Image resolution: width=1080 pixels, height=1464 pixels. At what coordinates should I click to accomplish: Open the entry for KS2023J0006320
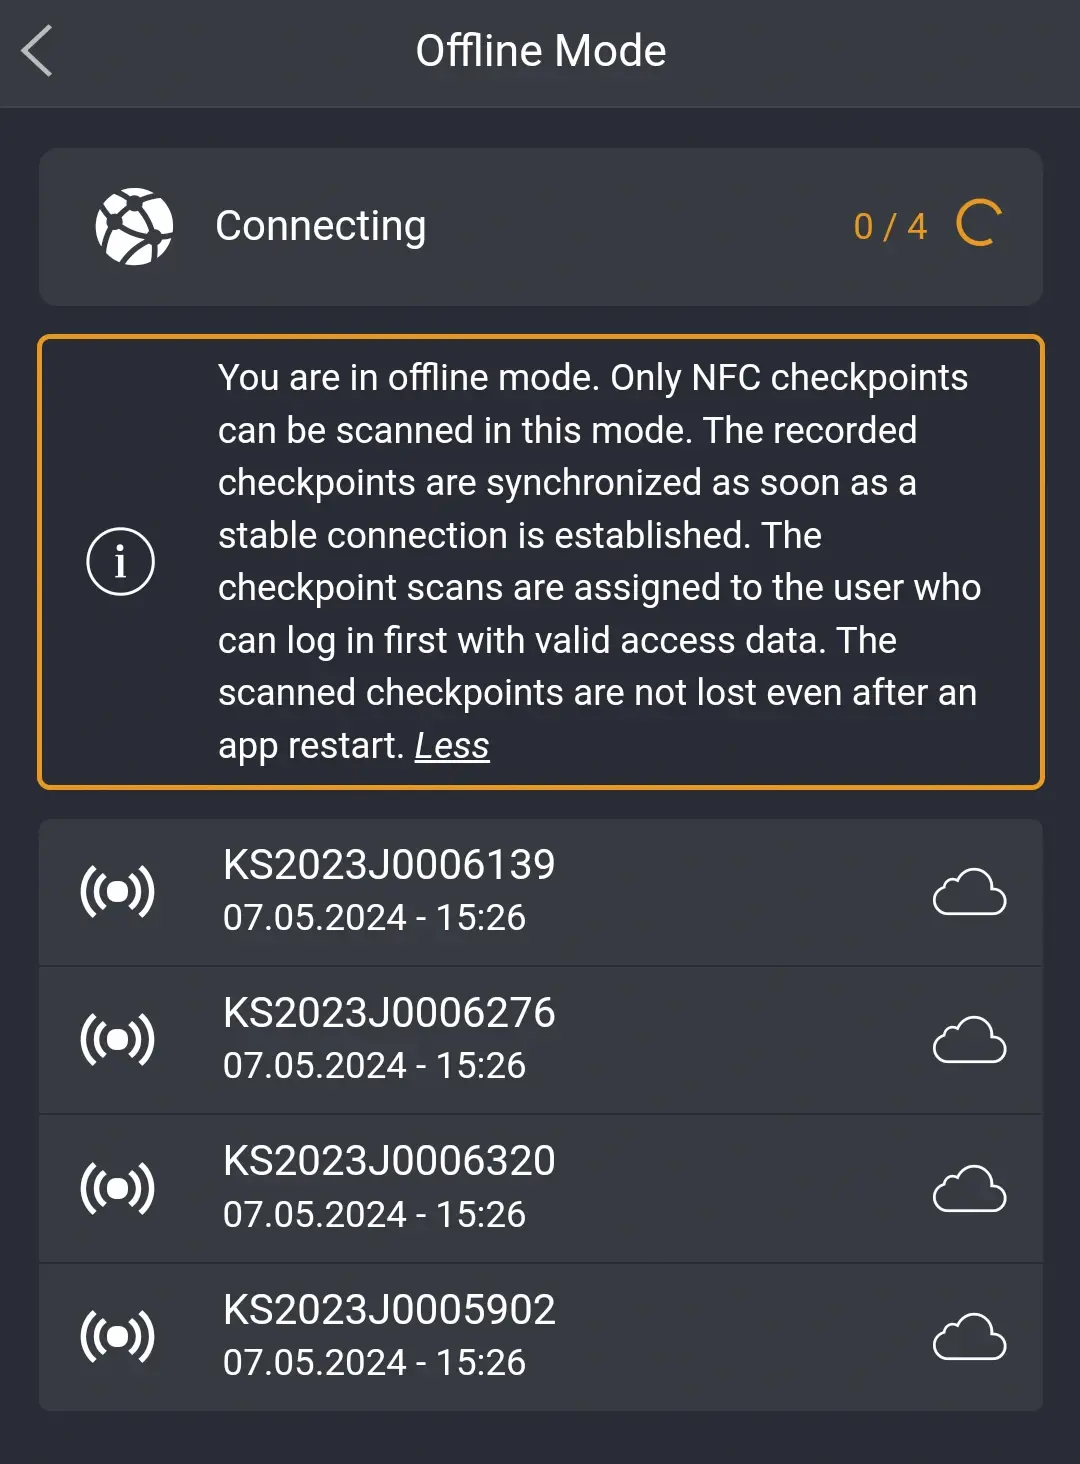(x=540, y=1186)
